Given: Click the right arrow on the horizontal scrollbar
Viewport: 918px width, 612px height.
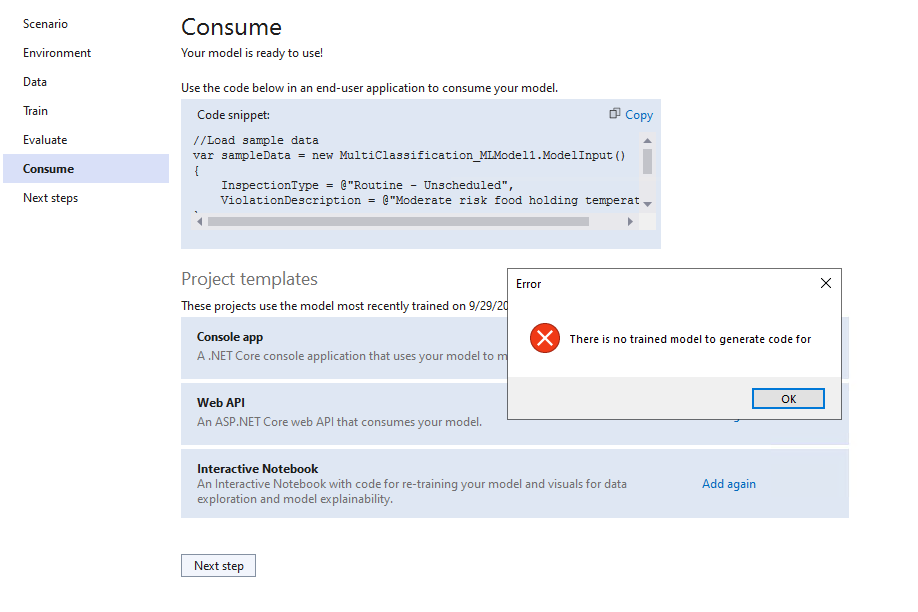Looking at the screenshot, I should tap(629, 221).
